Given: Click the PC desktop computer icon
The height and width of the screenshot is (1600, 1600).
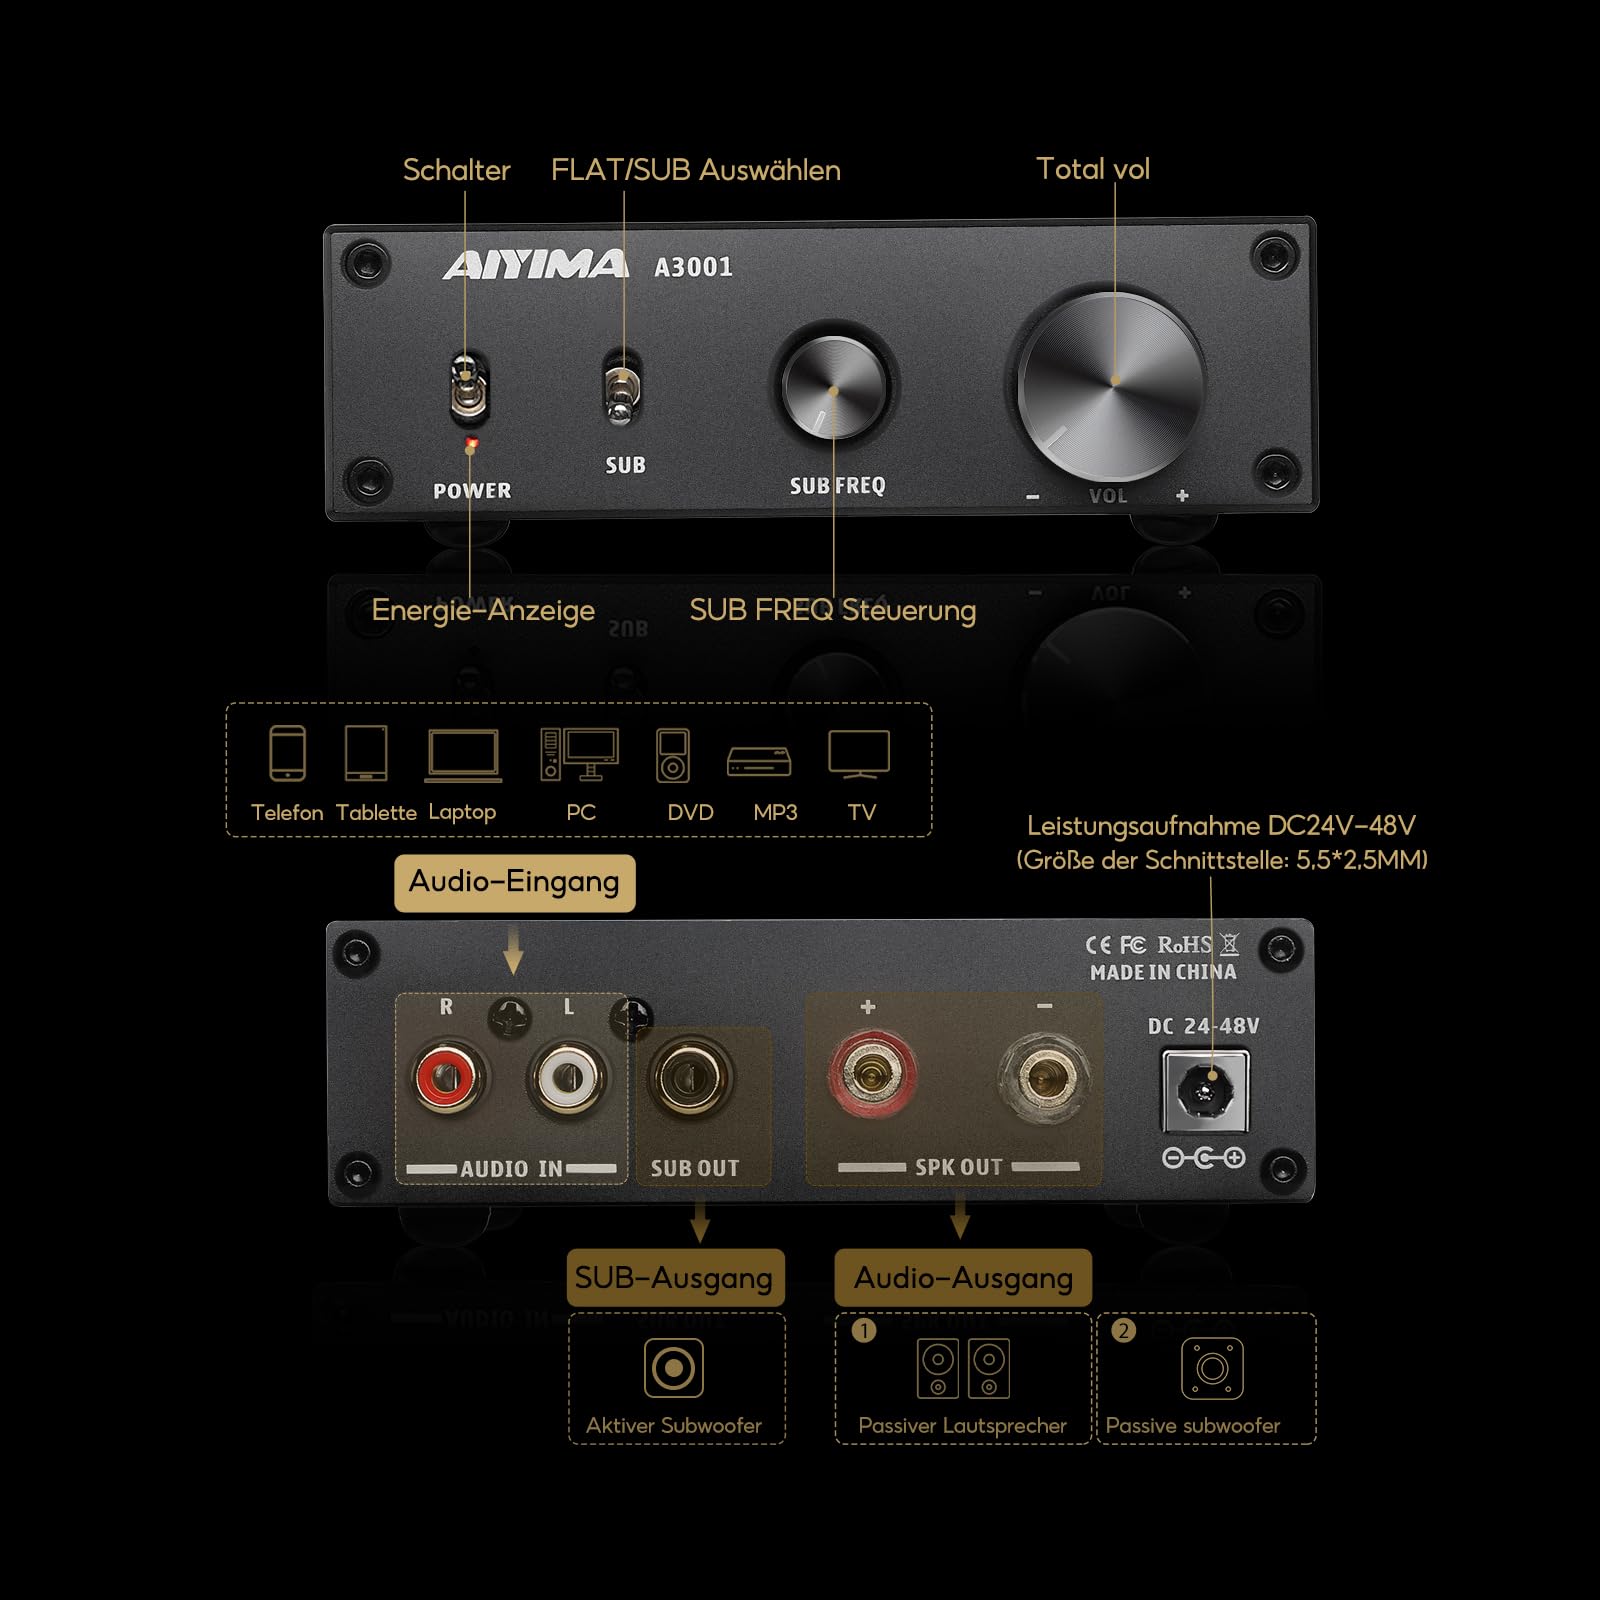Looking at the screenshot, I should 579,754.
